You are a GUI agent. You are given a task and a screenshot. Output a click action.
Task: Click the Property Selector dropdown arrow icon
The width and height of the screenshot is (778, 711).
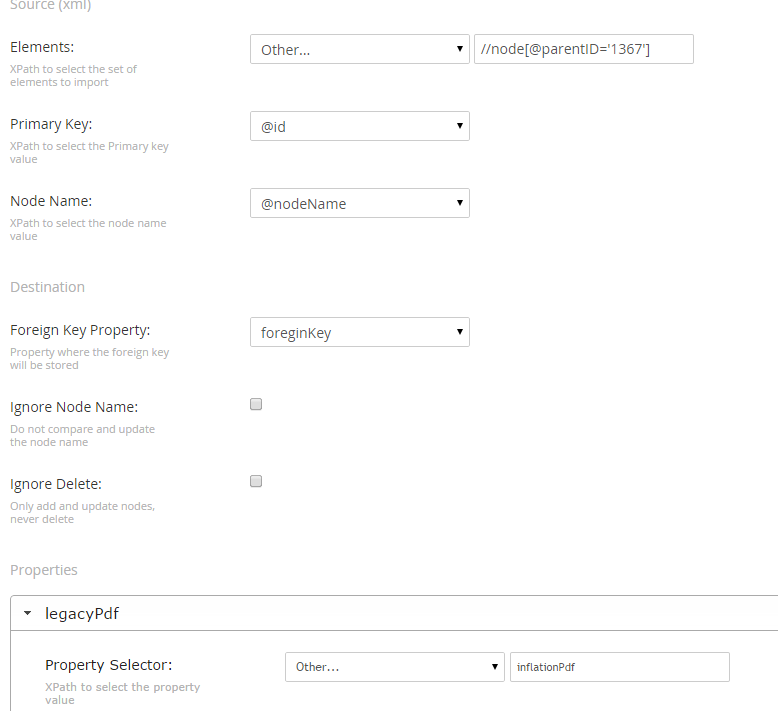point(494,666)
